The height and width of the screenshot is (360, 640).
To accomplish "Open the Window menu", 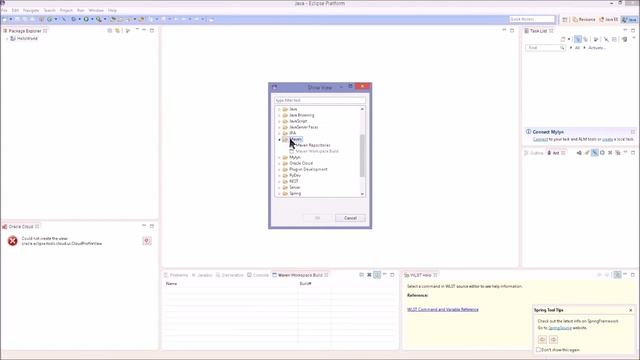I will point(96,10).
